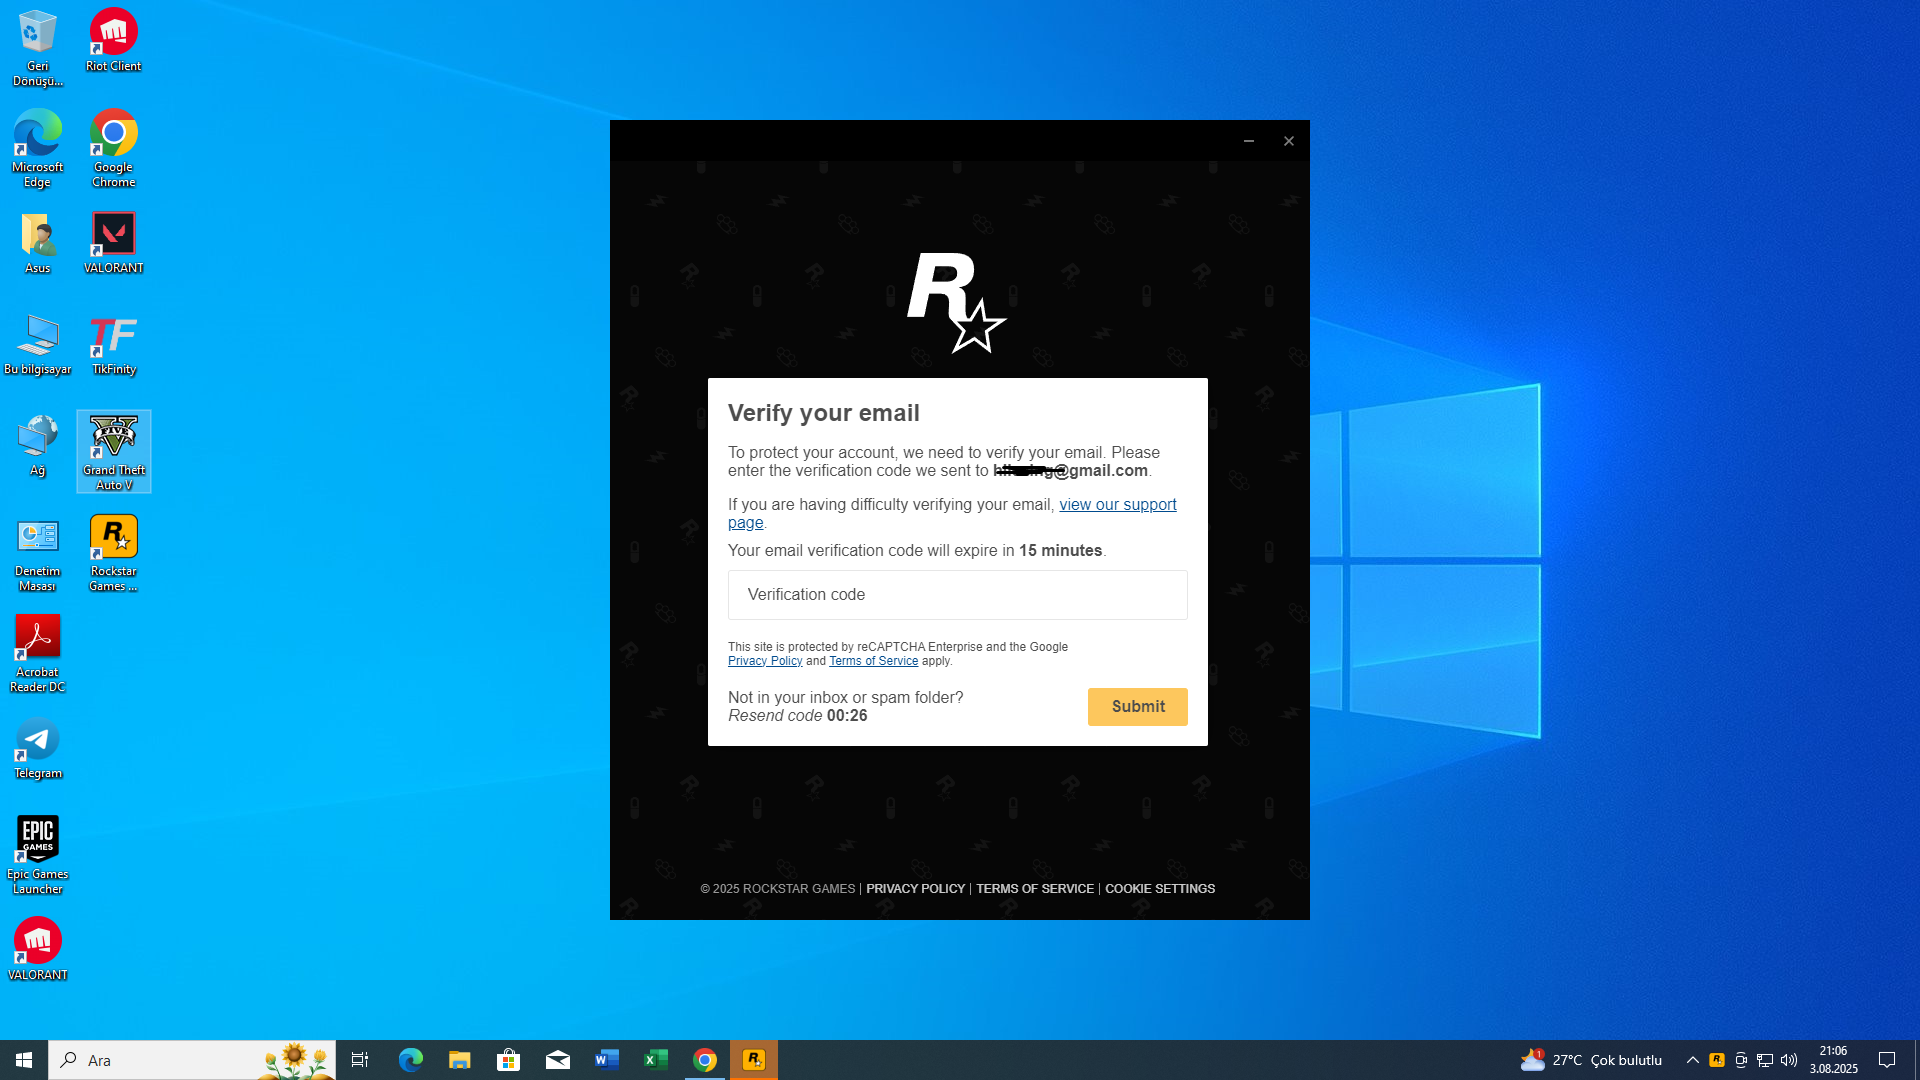The height and width of the screenshot is (1080, 1920).
Task: Open PRIVACY POLICY in the launcher footer
Action: click(x=916, y=889)
